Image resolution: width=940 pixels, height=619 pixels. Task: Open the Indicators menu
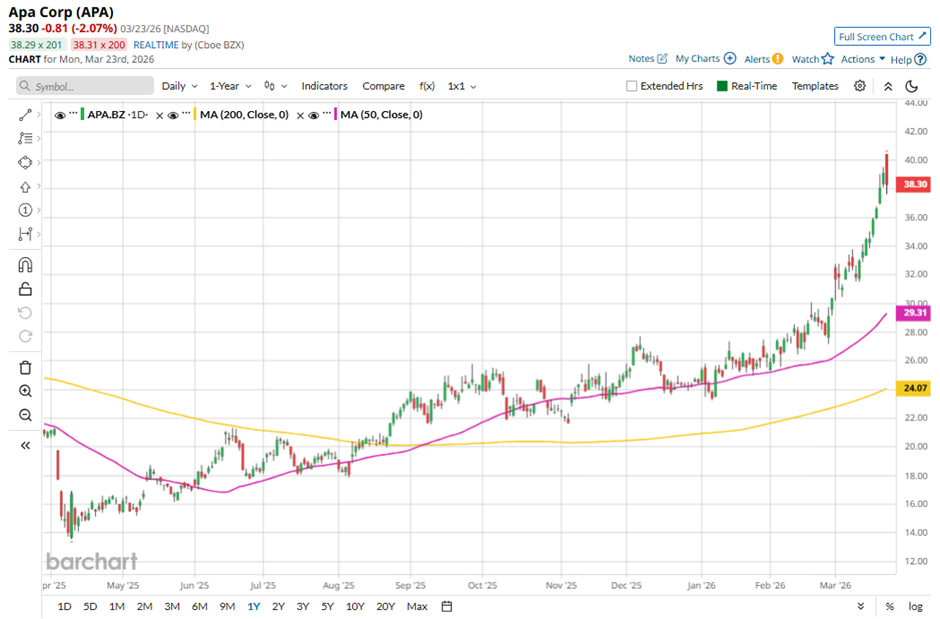click(324, 86)
